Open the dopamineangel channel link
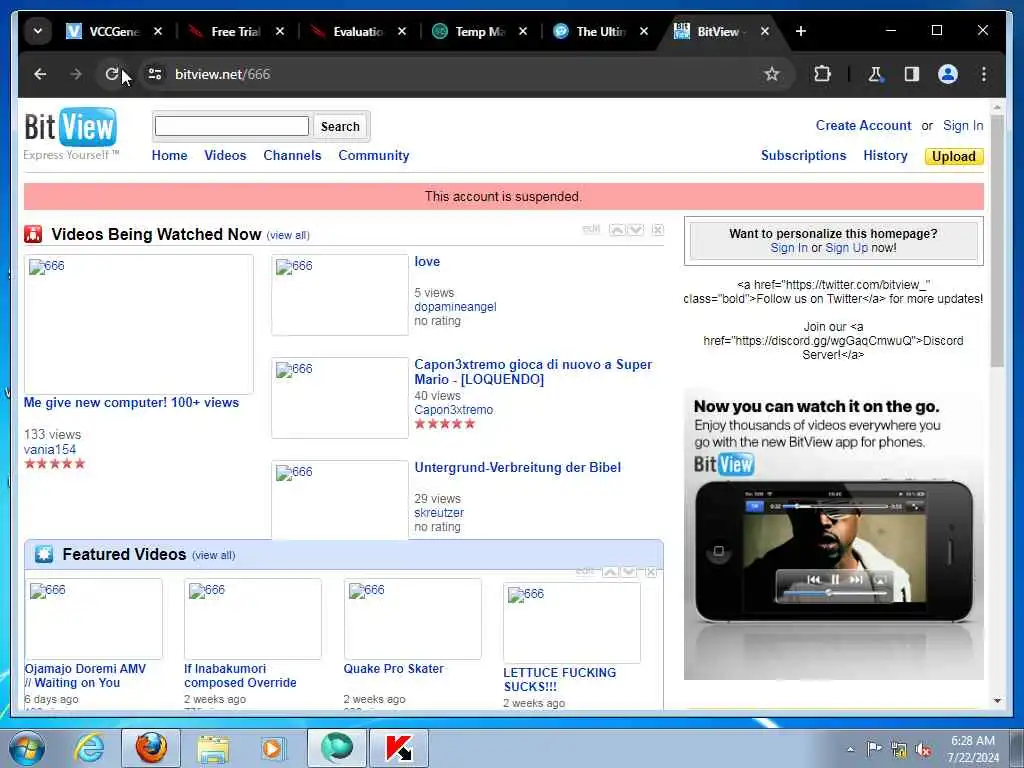The height and width of the screenshot is (768, 1024). click(x=455, y=307)
